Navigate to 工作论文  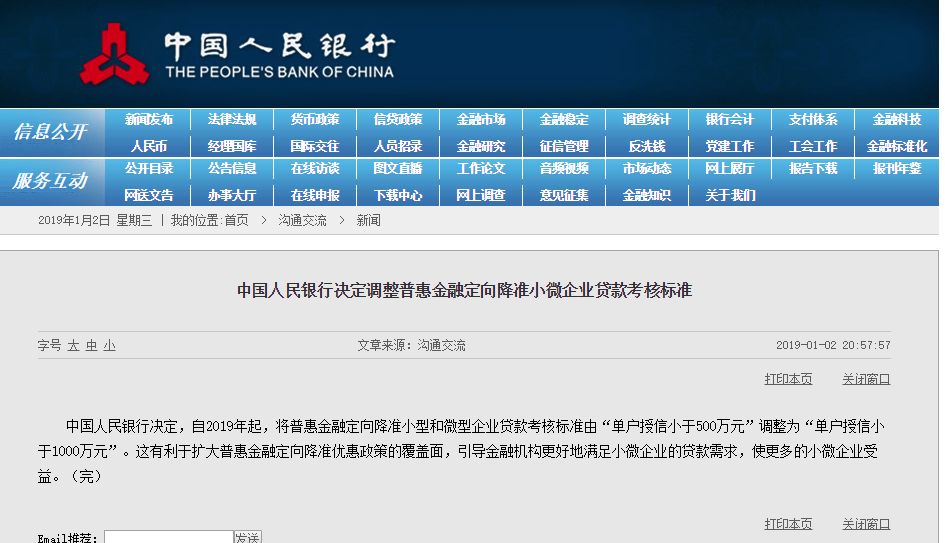click(481, 169)
